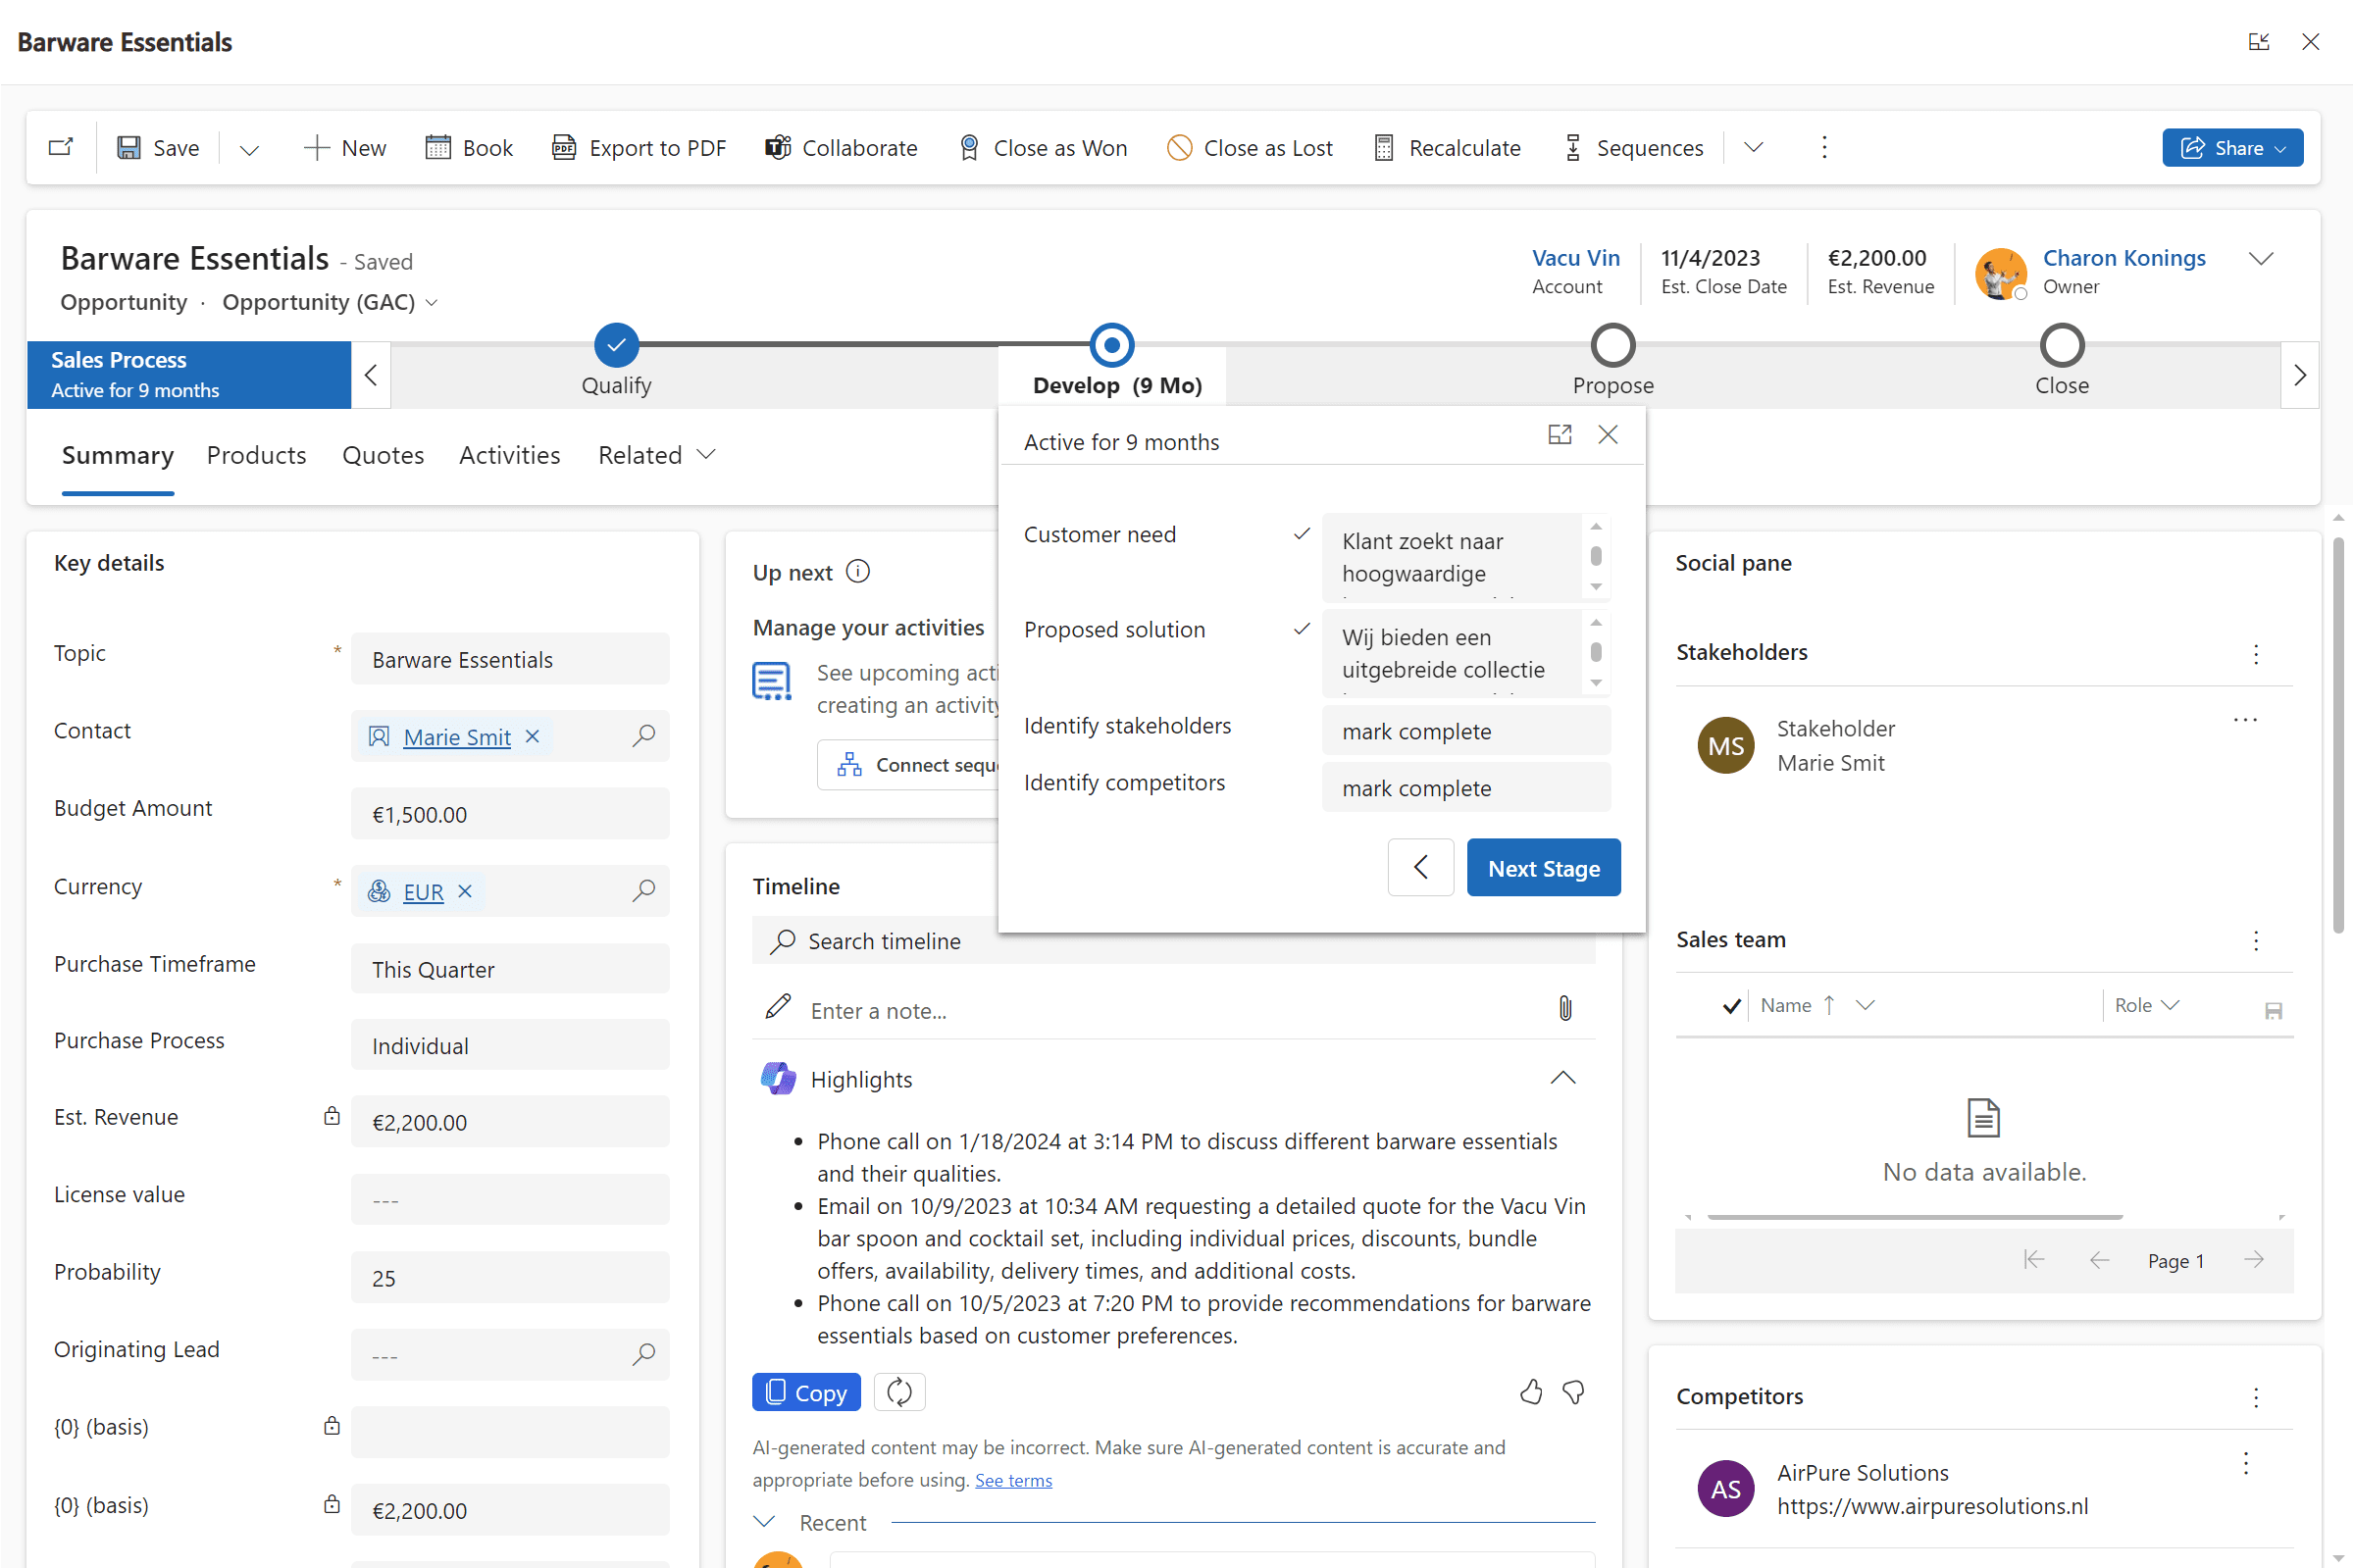The width and height of the screenshot is (2353, 1568).
Task: Click the open-in-new-window icon left of Save
Action: pyautogui.click(x=61, y=147)
